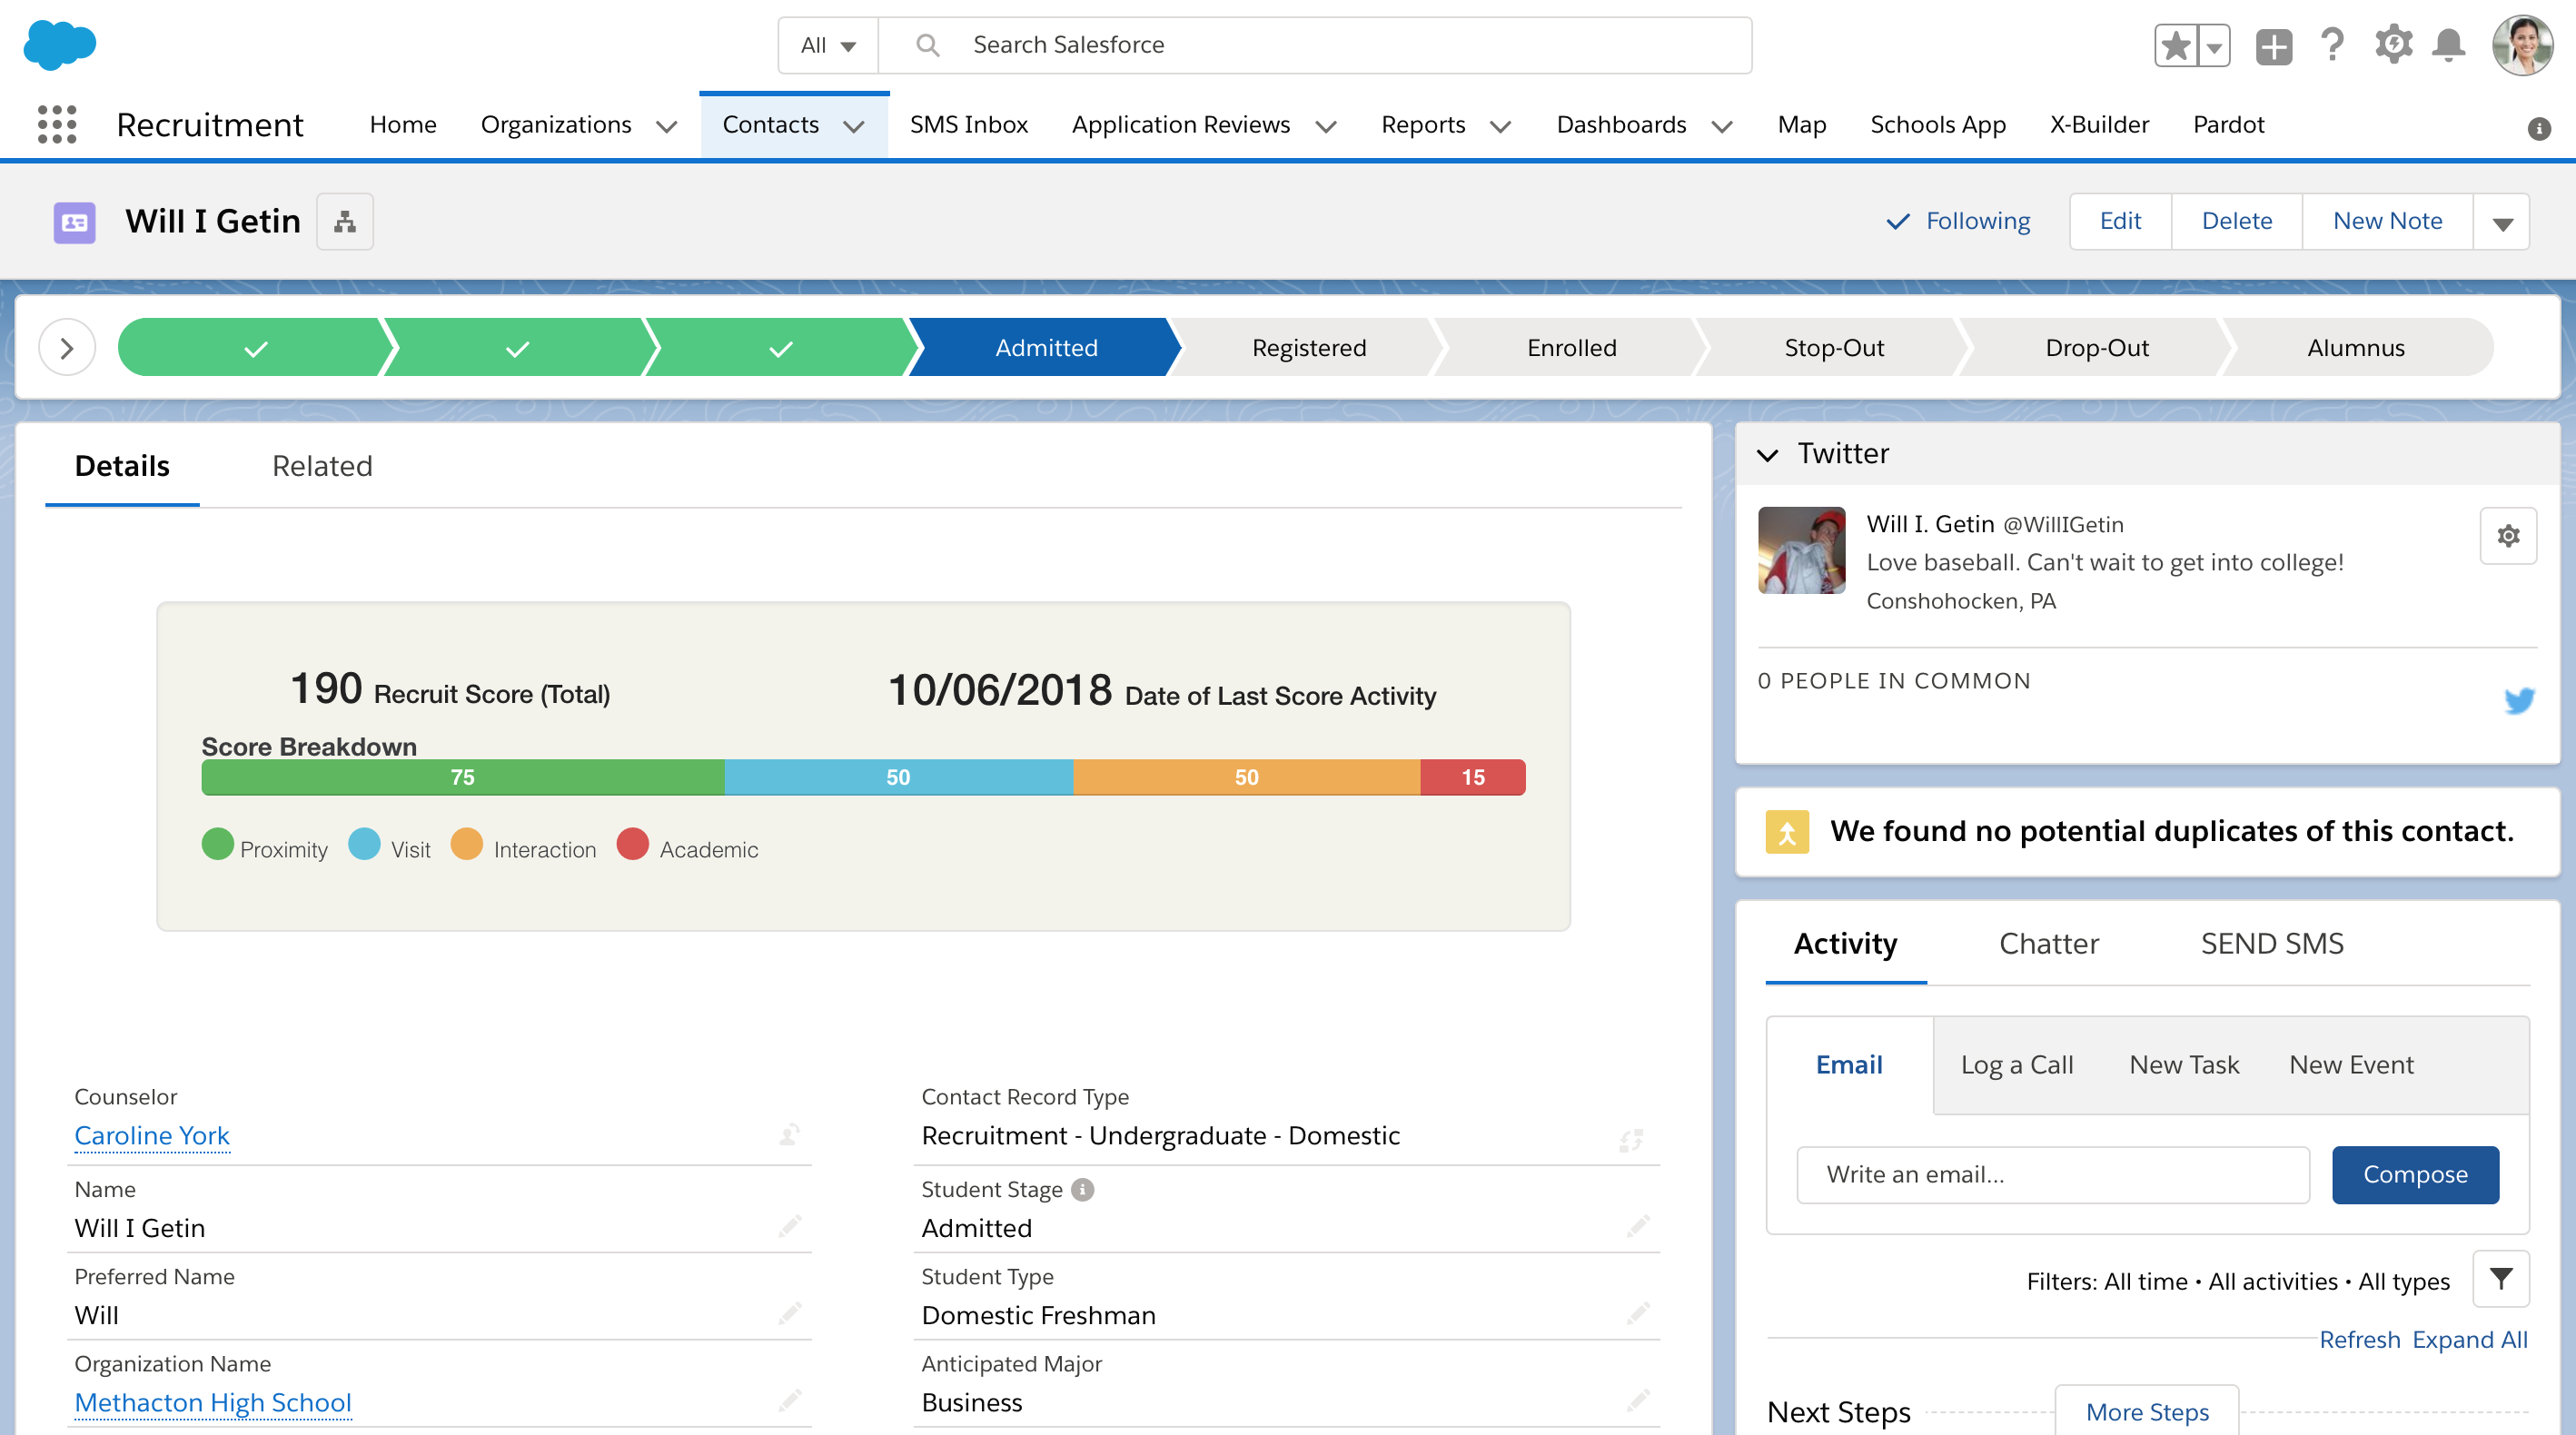Viewport: 2576px width, 1435px height.
Task: Collapse the Twitter section
Action: click(1768, 455)
